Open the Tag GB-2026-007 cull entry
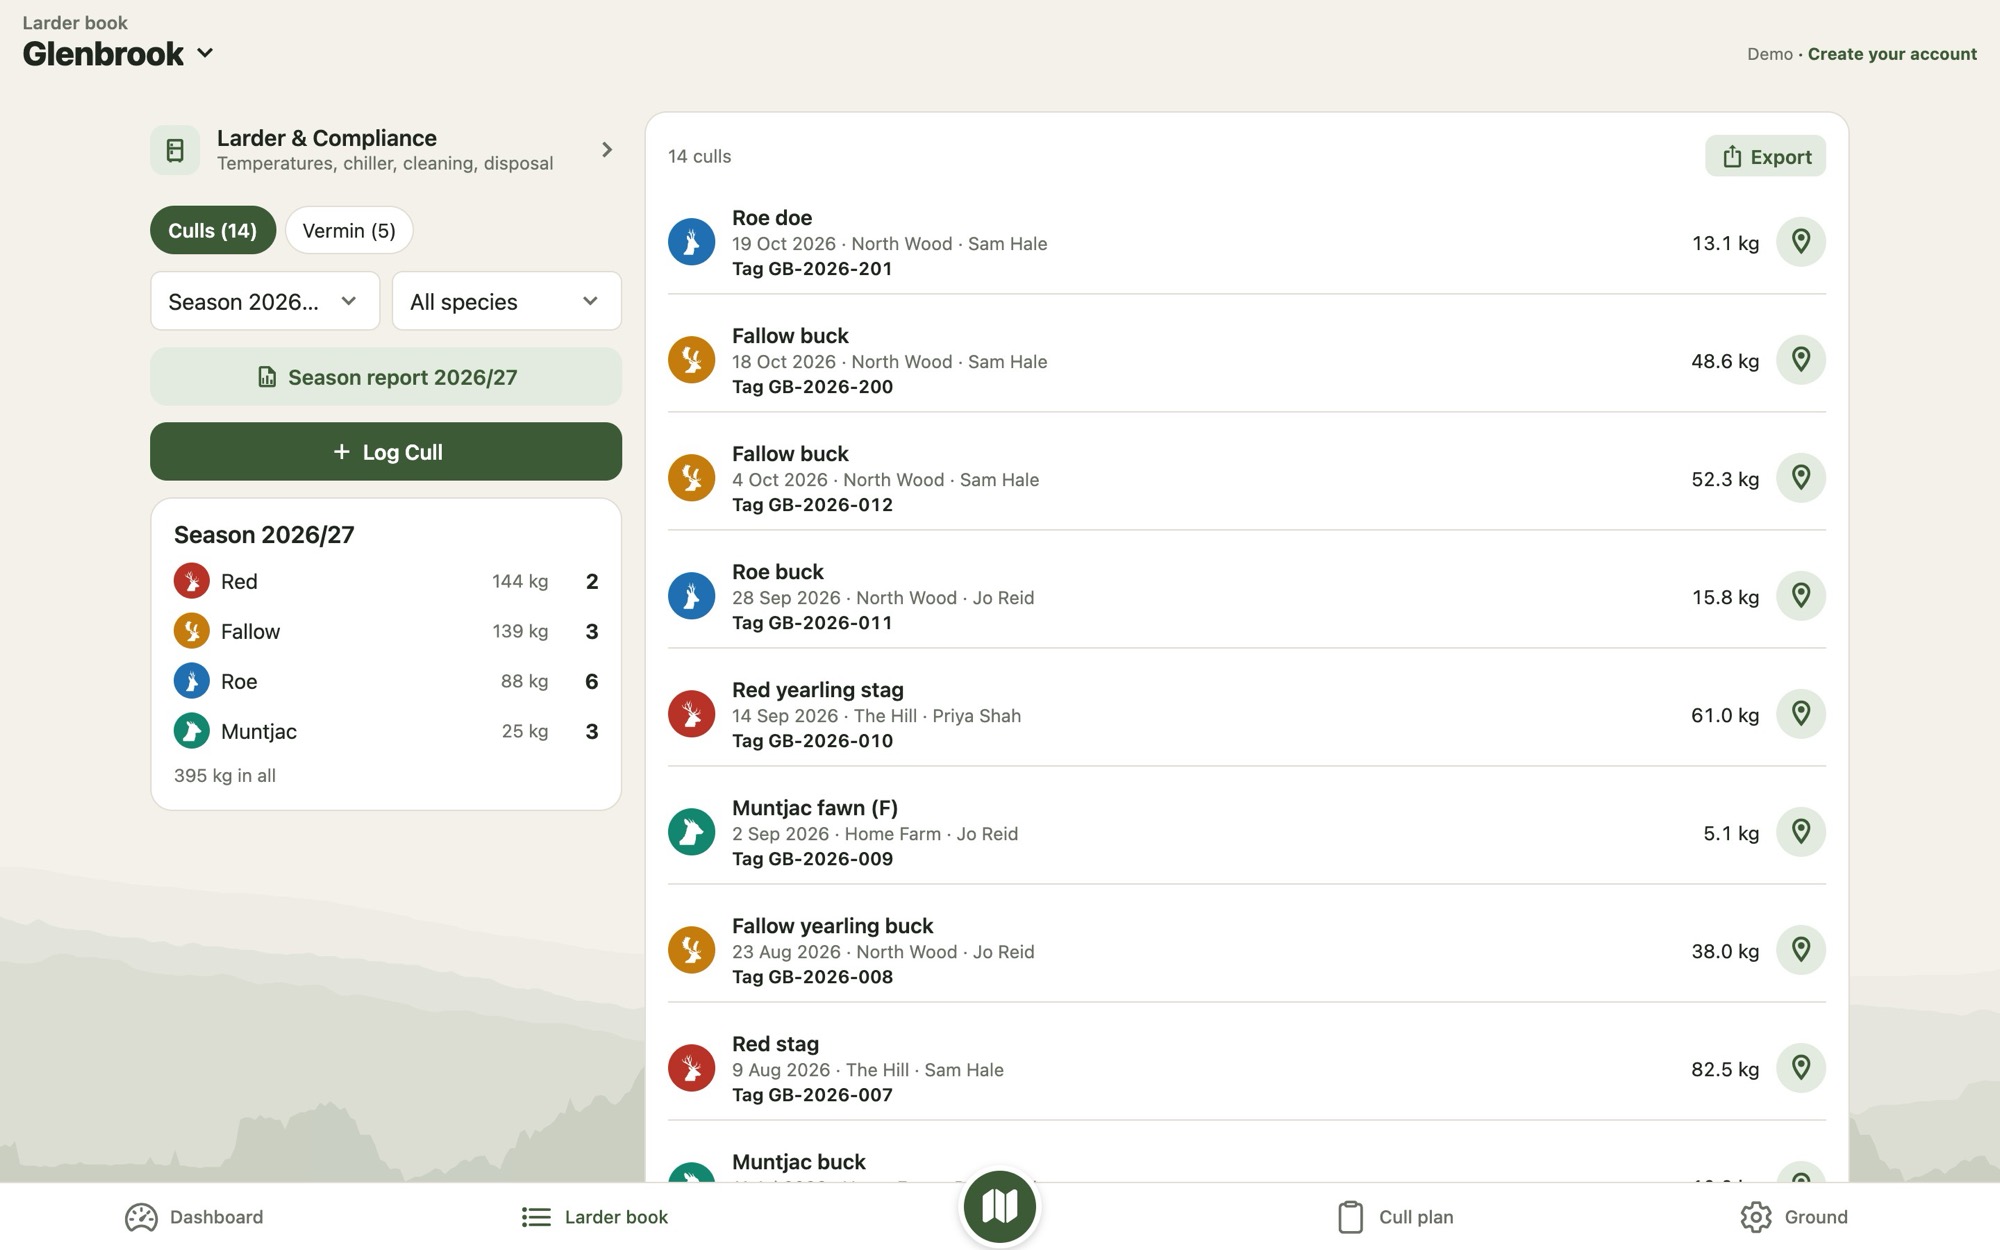This screenshot has width=2000, height=1250. point(1246,1068)
